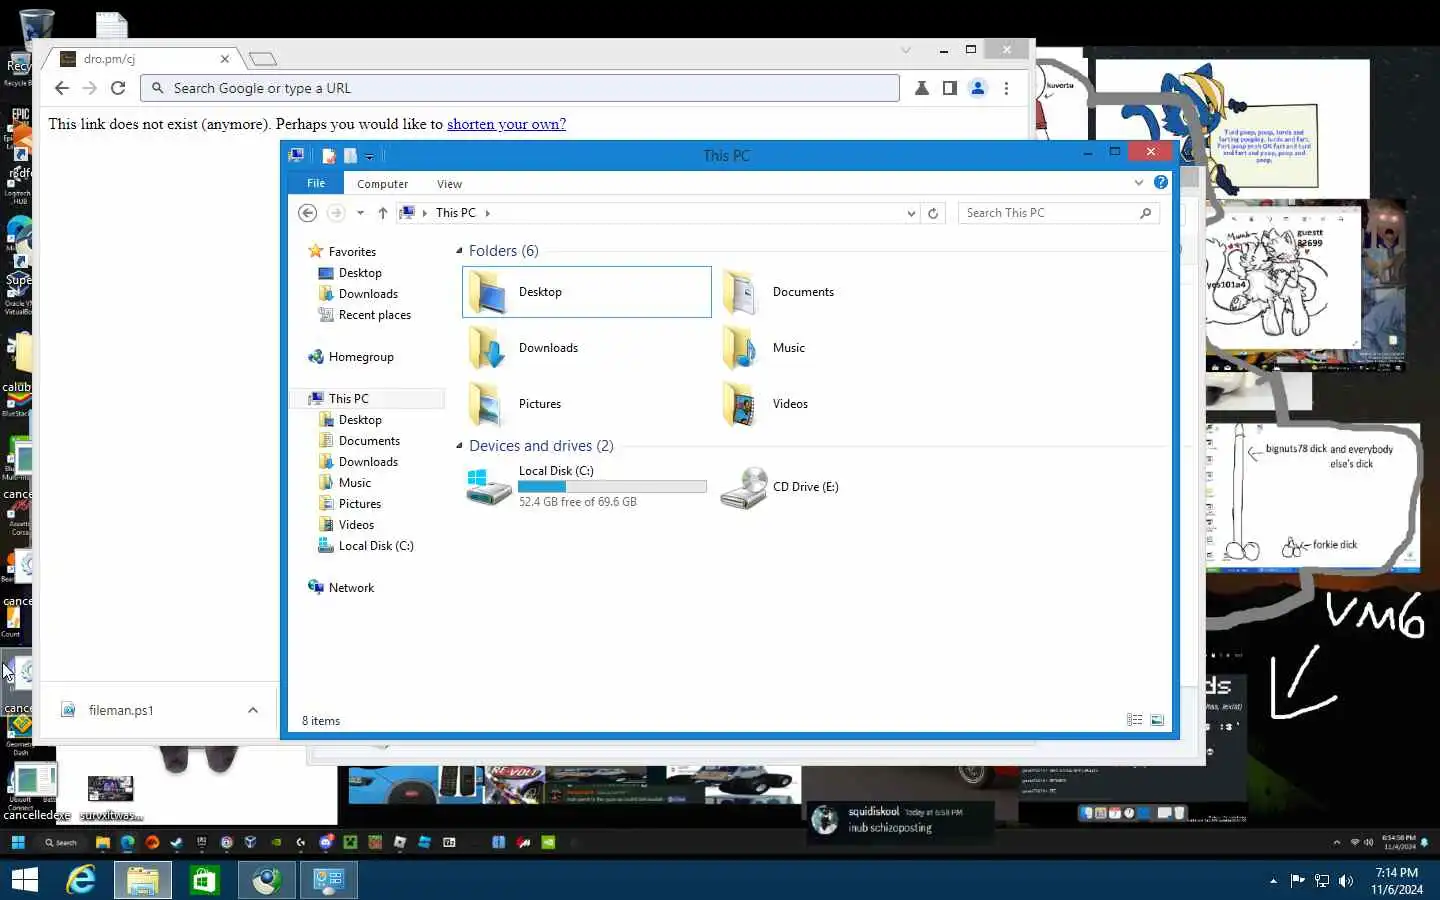Go back in the Explorer window
The width and height of the screenshot is (1440, 900).
click(x=308, y=213)
